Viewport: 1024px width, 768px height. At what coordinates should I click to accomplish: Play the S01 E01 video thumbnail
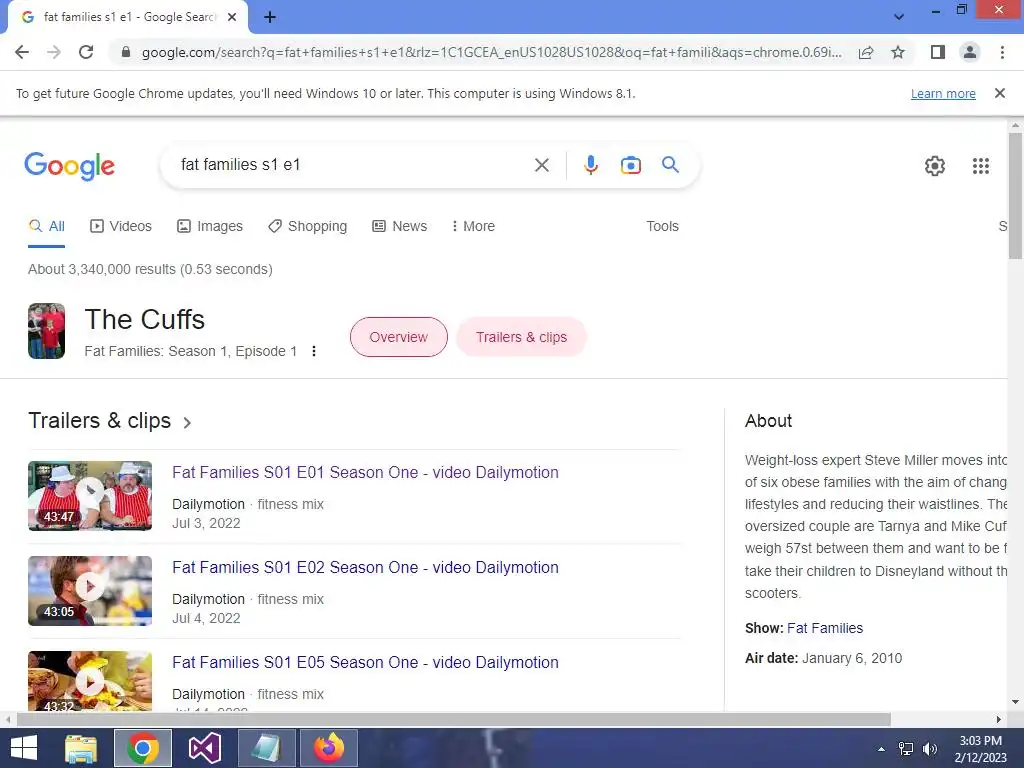[x=90, y=496]
